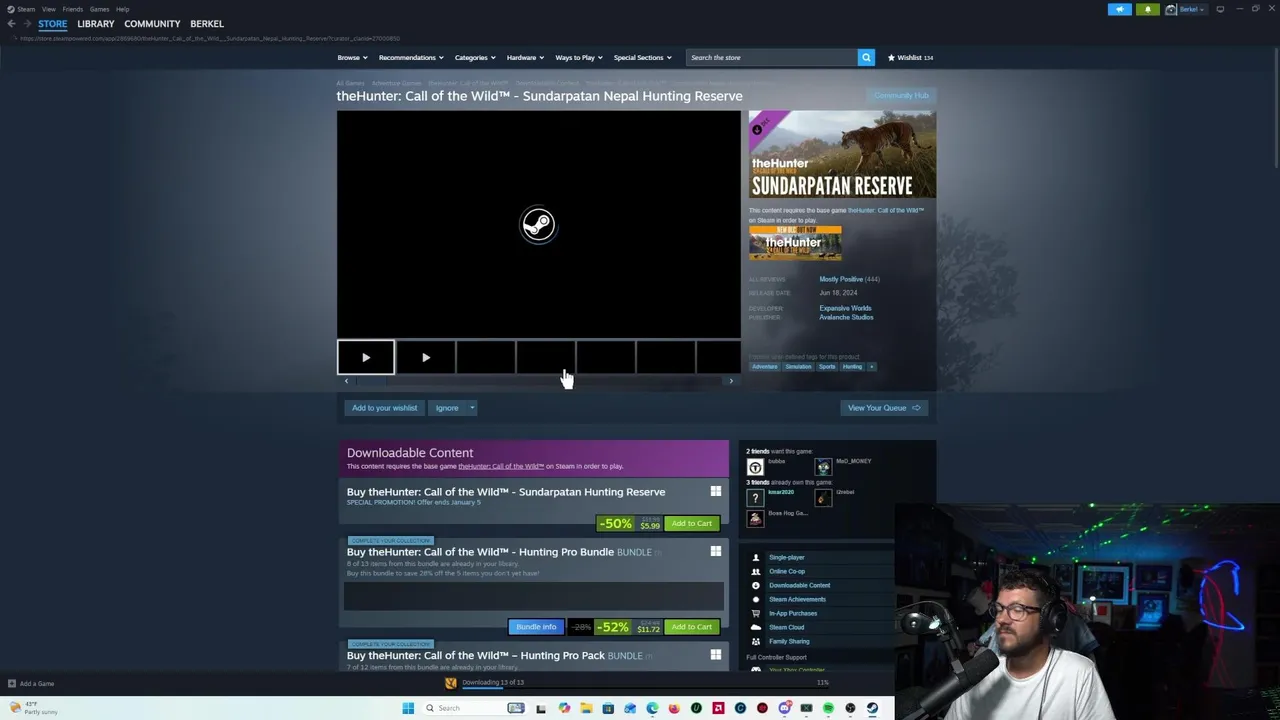
Task: Expand the Recommendations dropdown
Action: 411,57
